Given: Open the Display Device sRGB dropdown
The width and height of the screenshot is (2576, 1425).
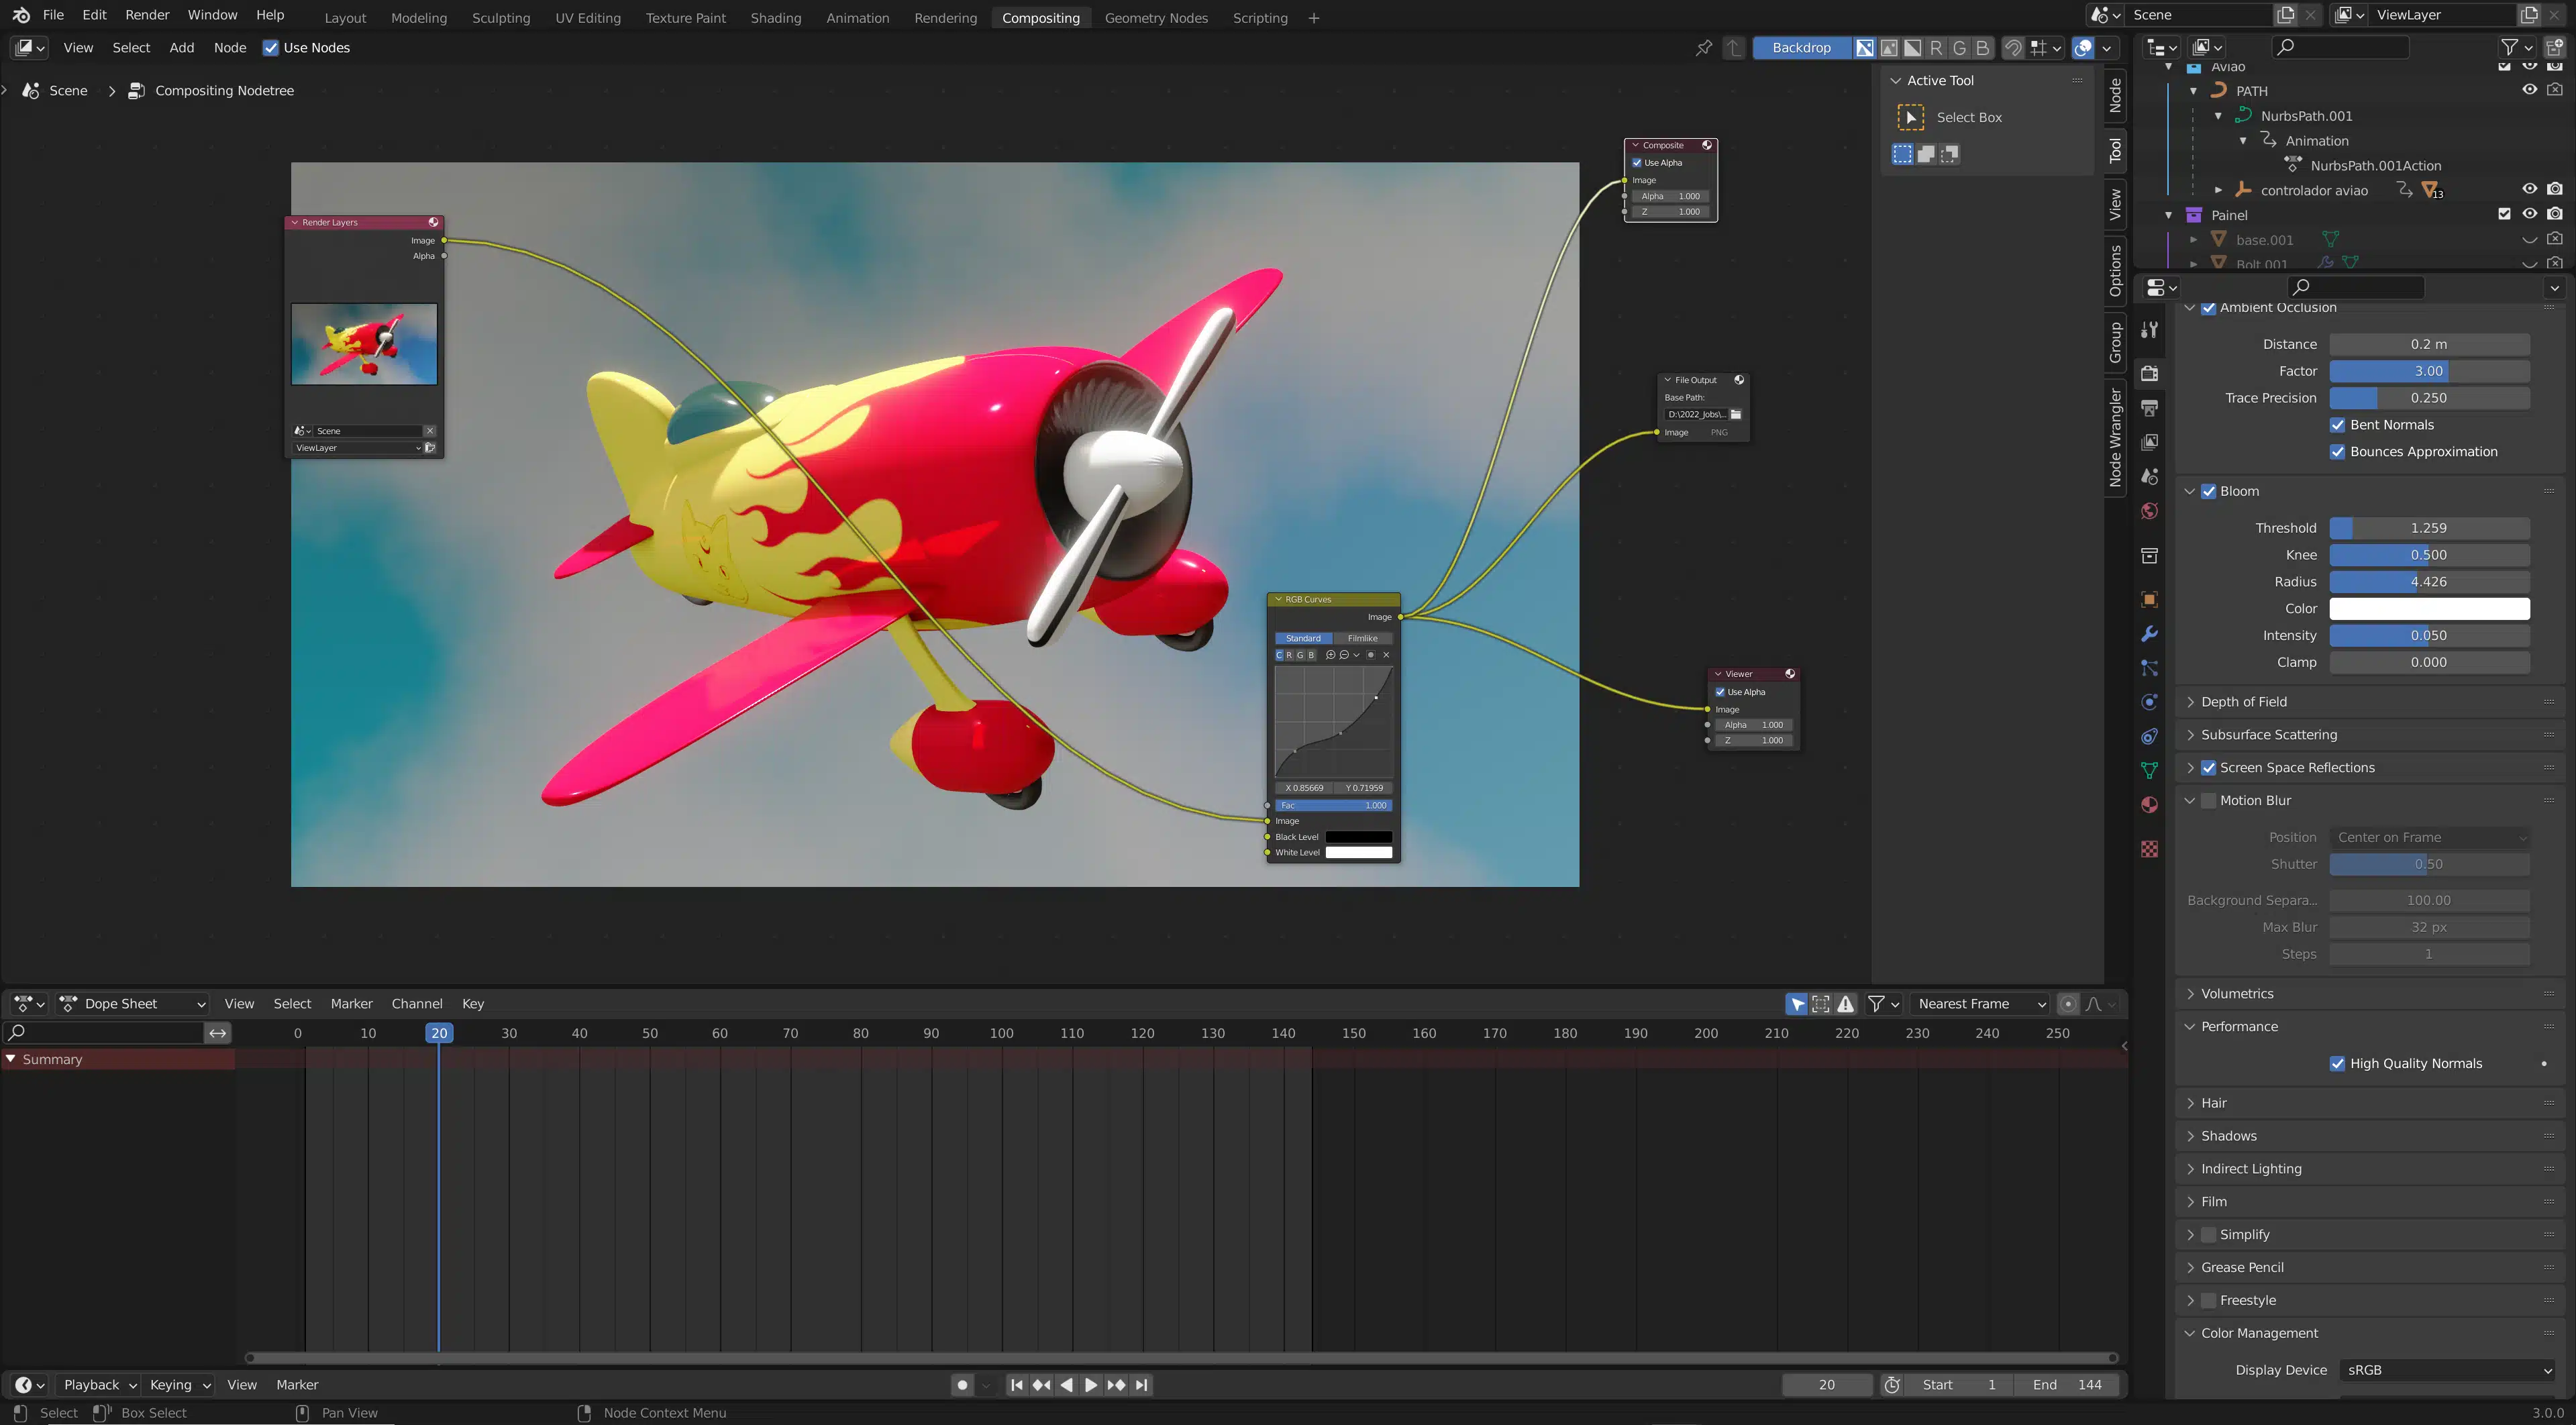Looking at the screenshot, I should coord(2448,1370).
